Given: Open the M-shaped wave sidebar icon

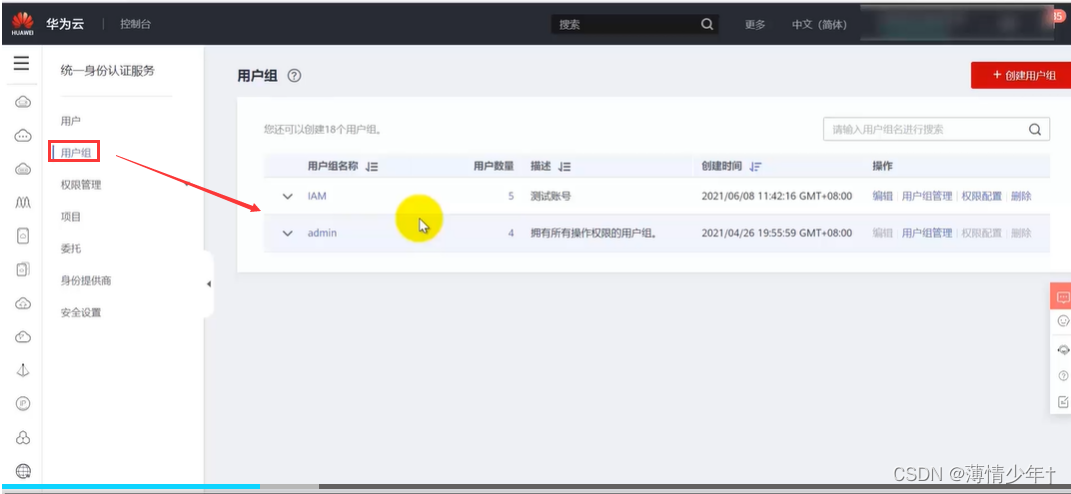Looking at the screenshot, I should (23, 203).
